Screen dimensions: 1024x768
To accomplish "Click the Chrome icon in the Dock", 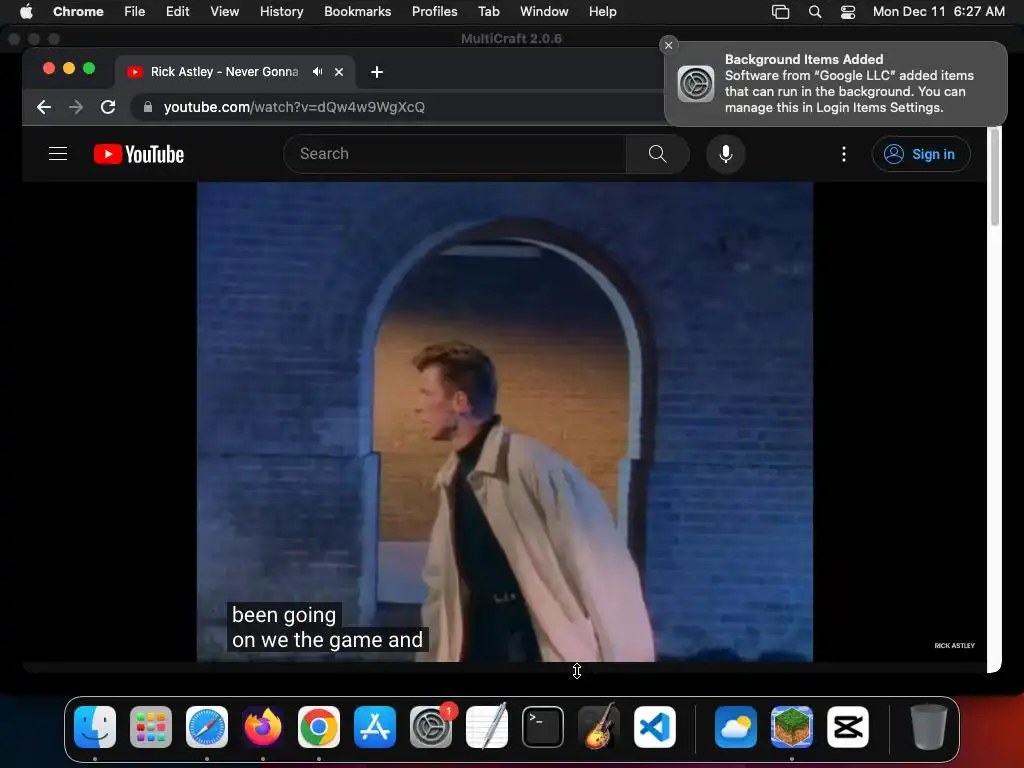I will (319, 727).
